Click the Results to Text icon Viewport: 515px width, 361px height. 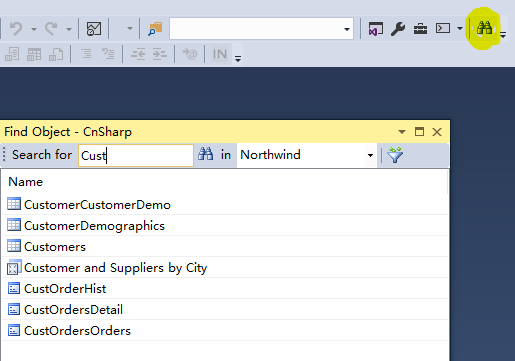coord(12,54)
